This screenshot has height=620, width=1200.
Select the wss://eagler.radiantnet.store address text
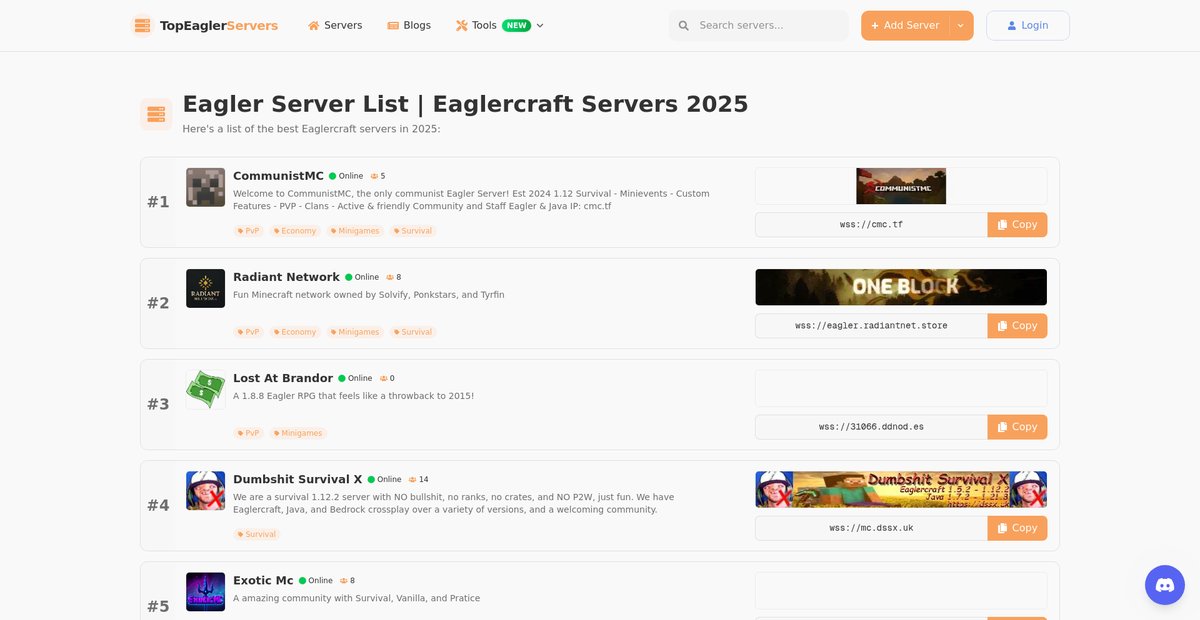coord(872,326)
